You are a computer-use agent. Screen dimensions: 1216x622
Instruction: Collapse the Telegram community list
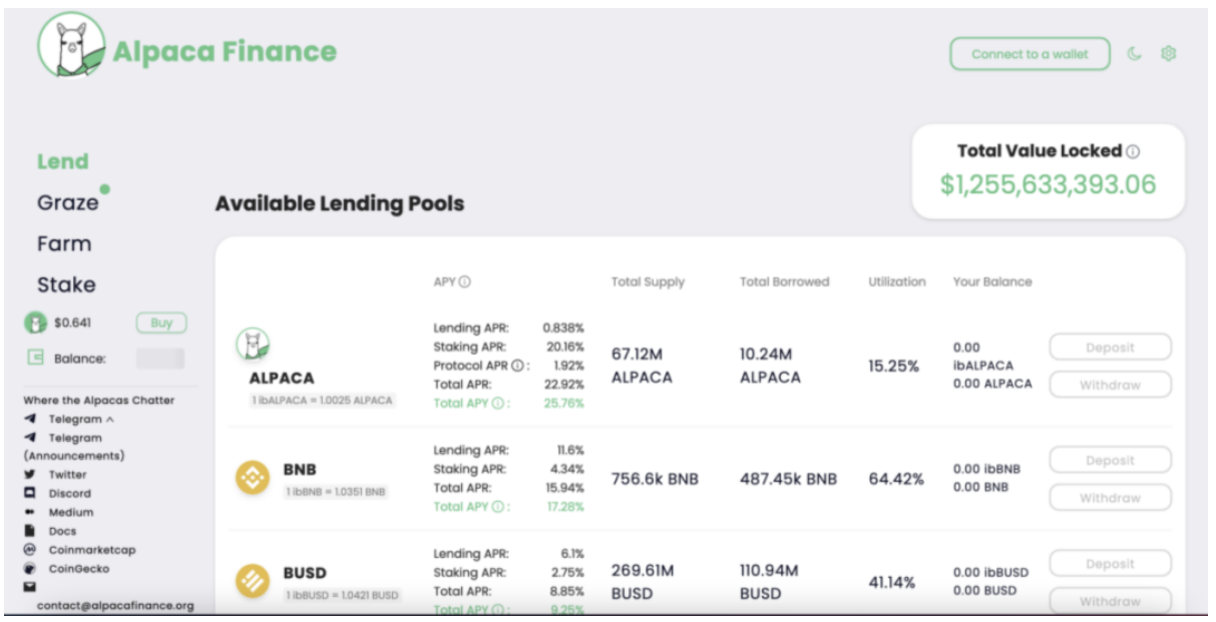pos(110,419)
